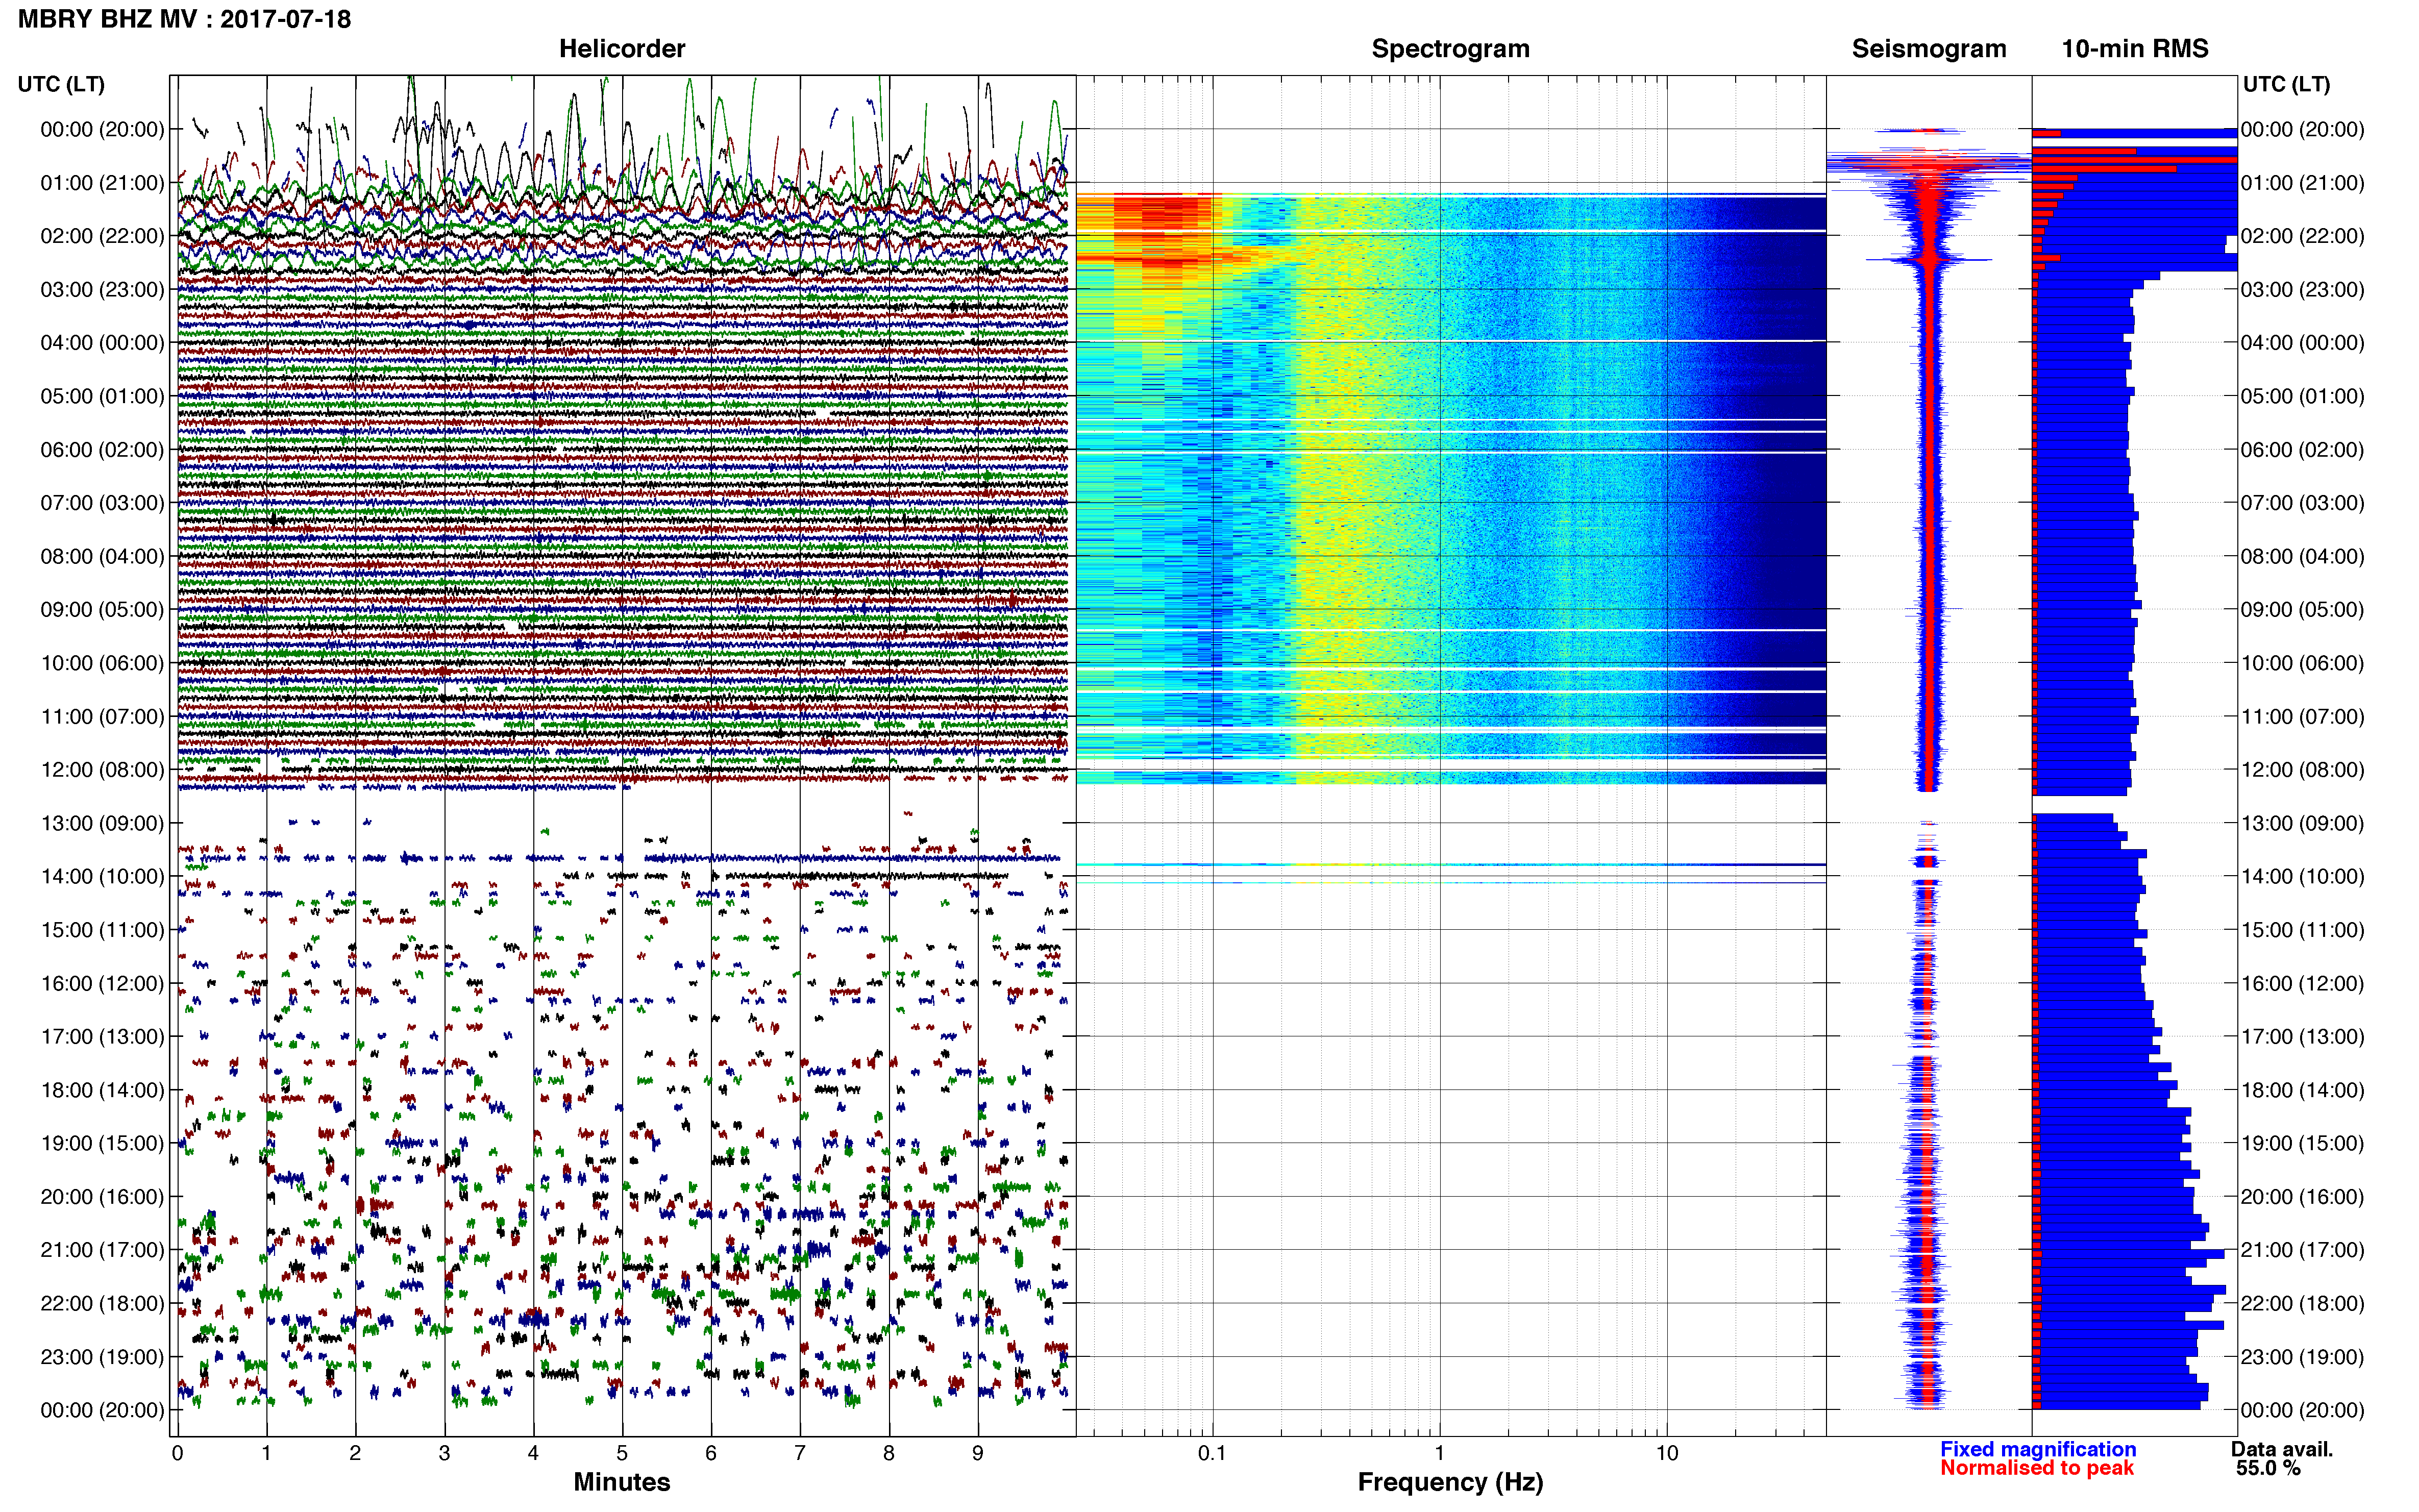
Task: Click left time label '04:00 (00:00)'
Action: (x=102, y=343)
